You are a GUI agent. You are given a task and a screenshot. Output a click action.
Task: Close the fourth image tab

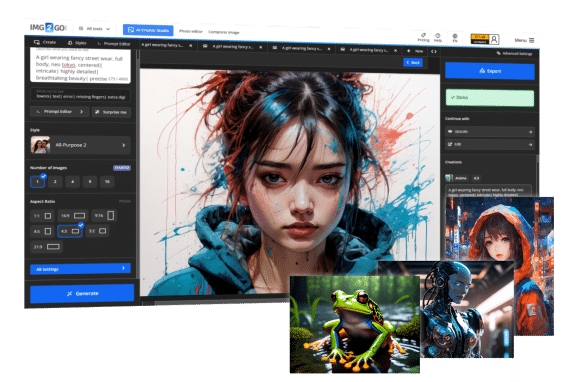click(x=395, y=50)
